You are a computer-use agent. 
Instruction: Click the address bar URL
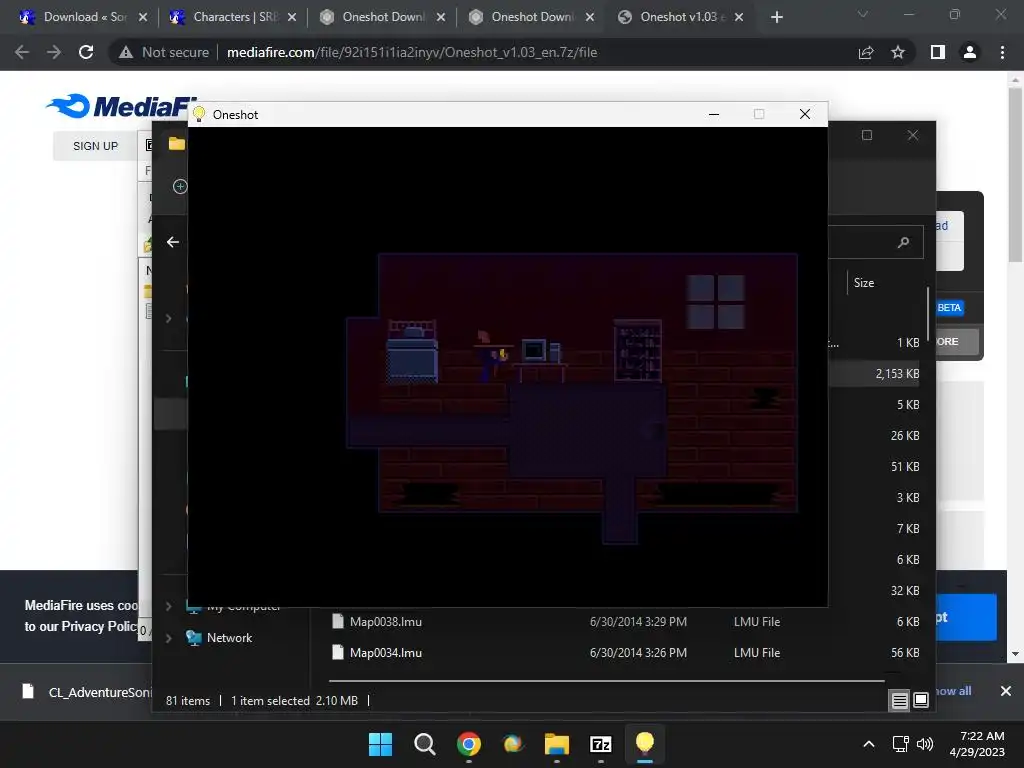click(412, 52)
